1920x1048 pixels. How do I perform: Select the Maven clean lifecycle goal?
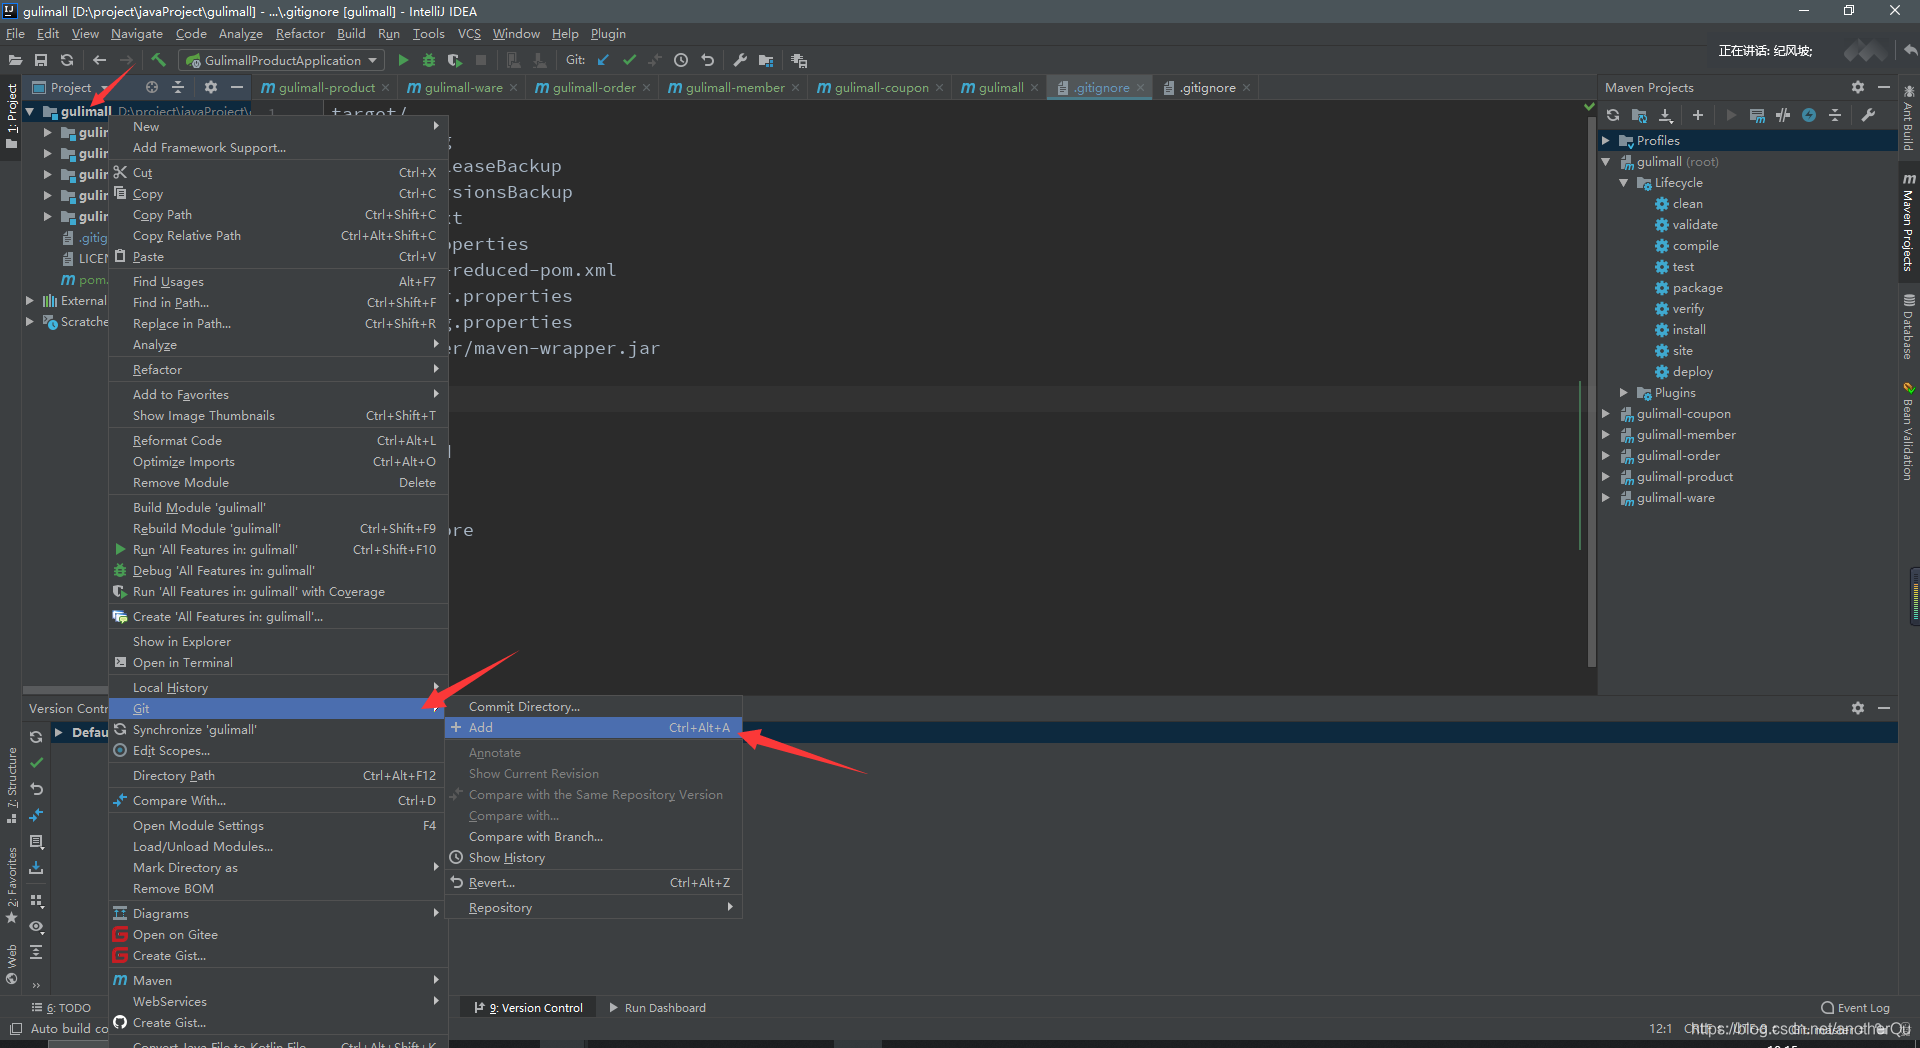pos(1687,204)
